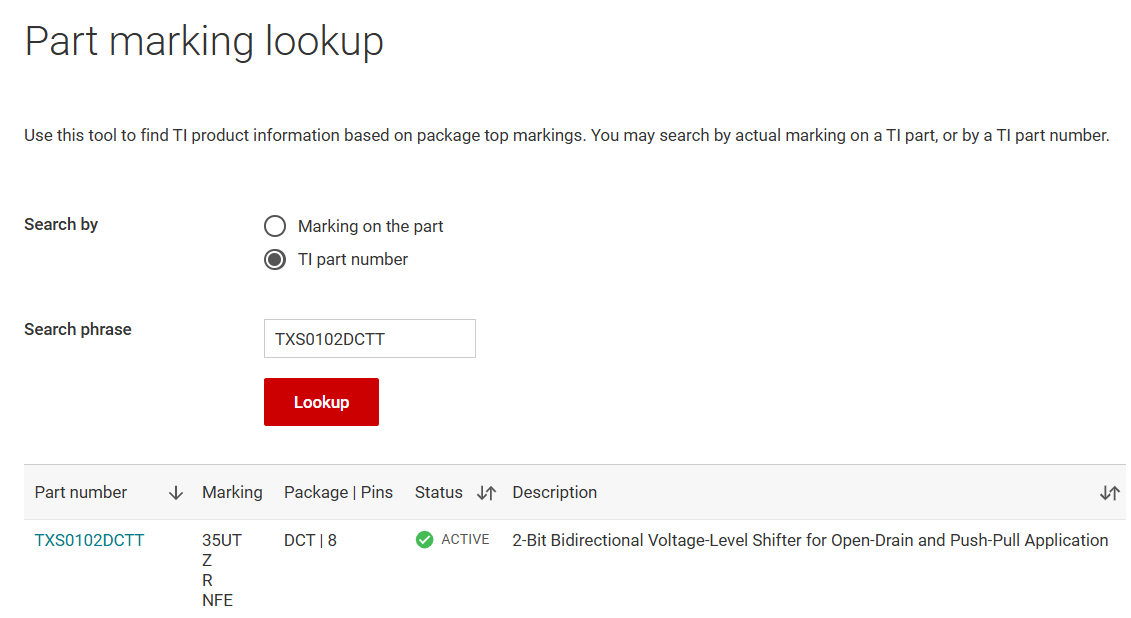
Task: Sort by Part number using the down arrow
Action: coord(175,493)
